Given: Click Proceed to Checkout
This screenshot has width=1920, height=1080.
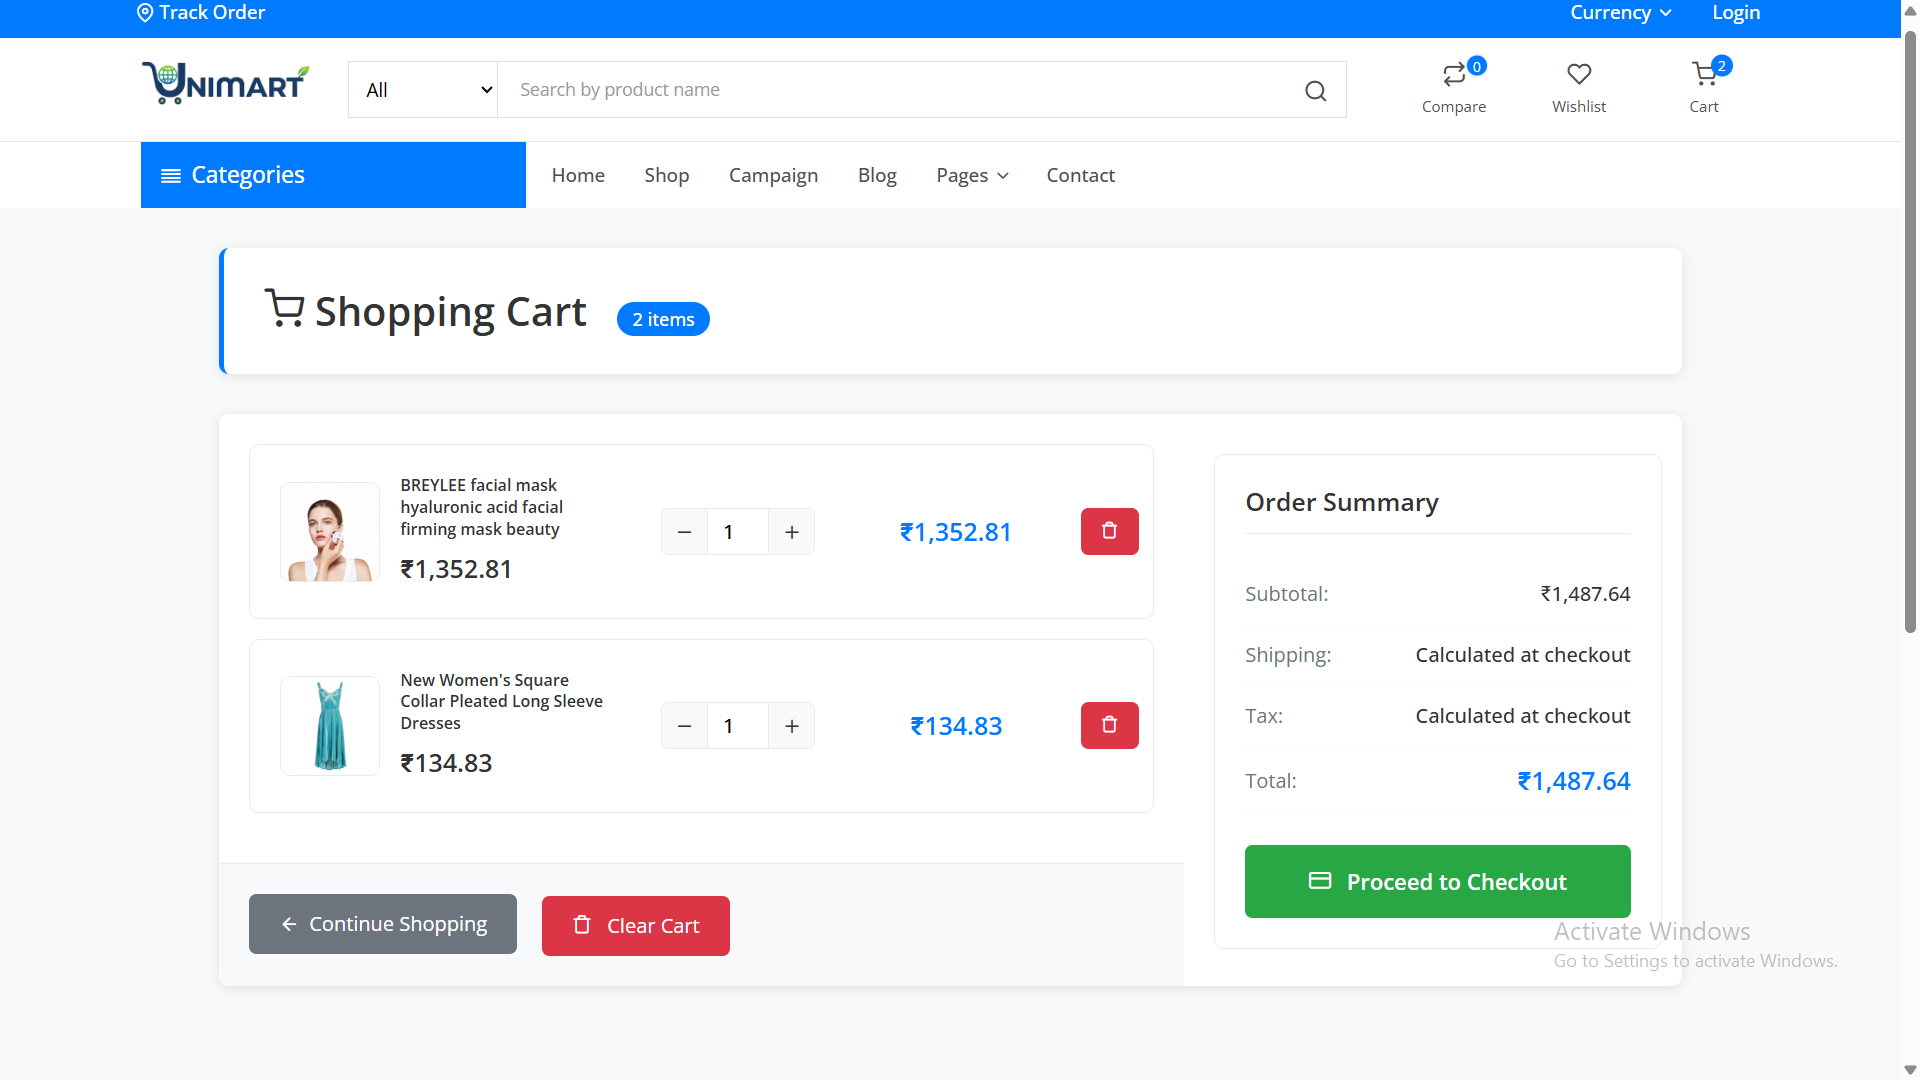Looking at the screenshot, I should 1437,881.
